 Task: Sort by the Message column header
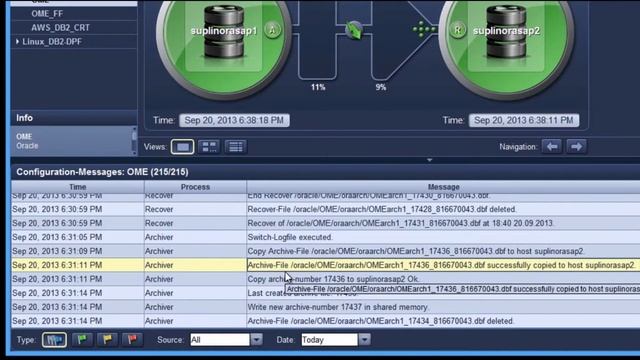pos(443,187)
